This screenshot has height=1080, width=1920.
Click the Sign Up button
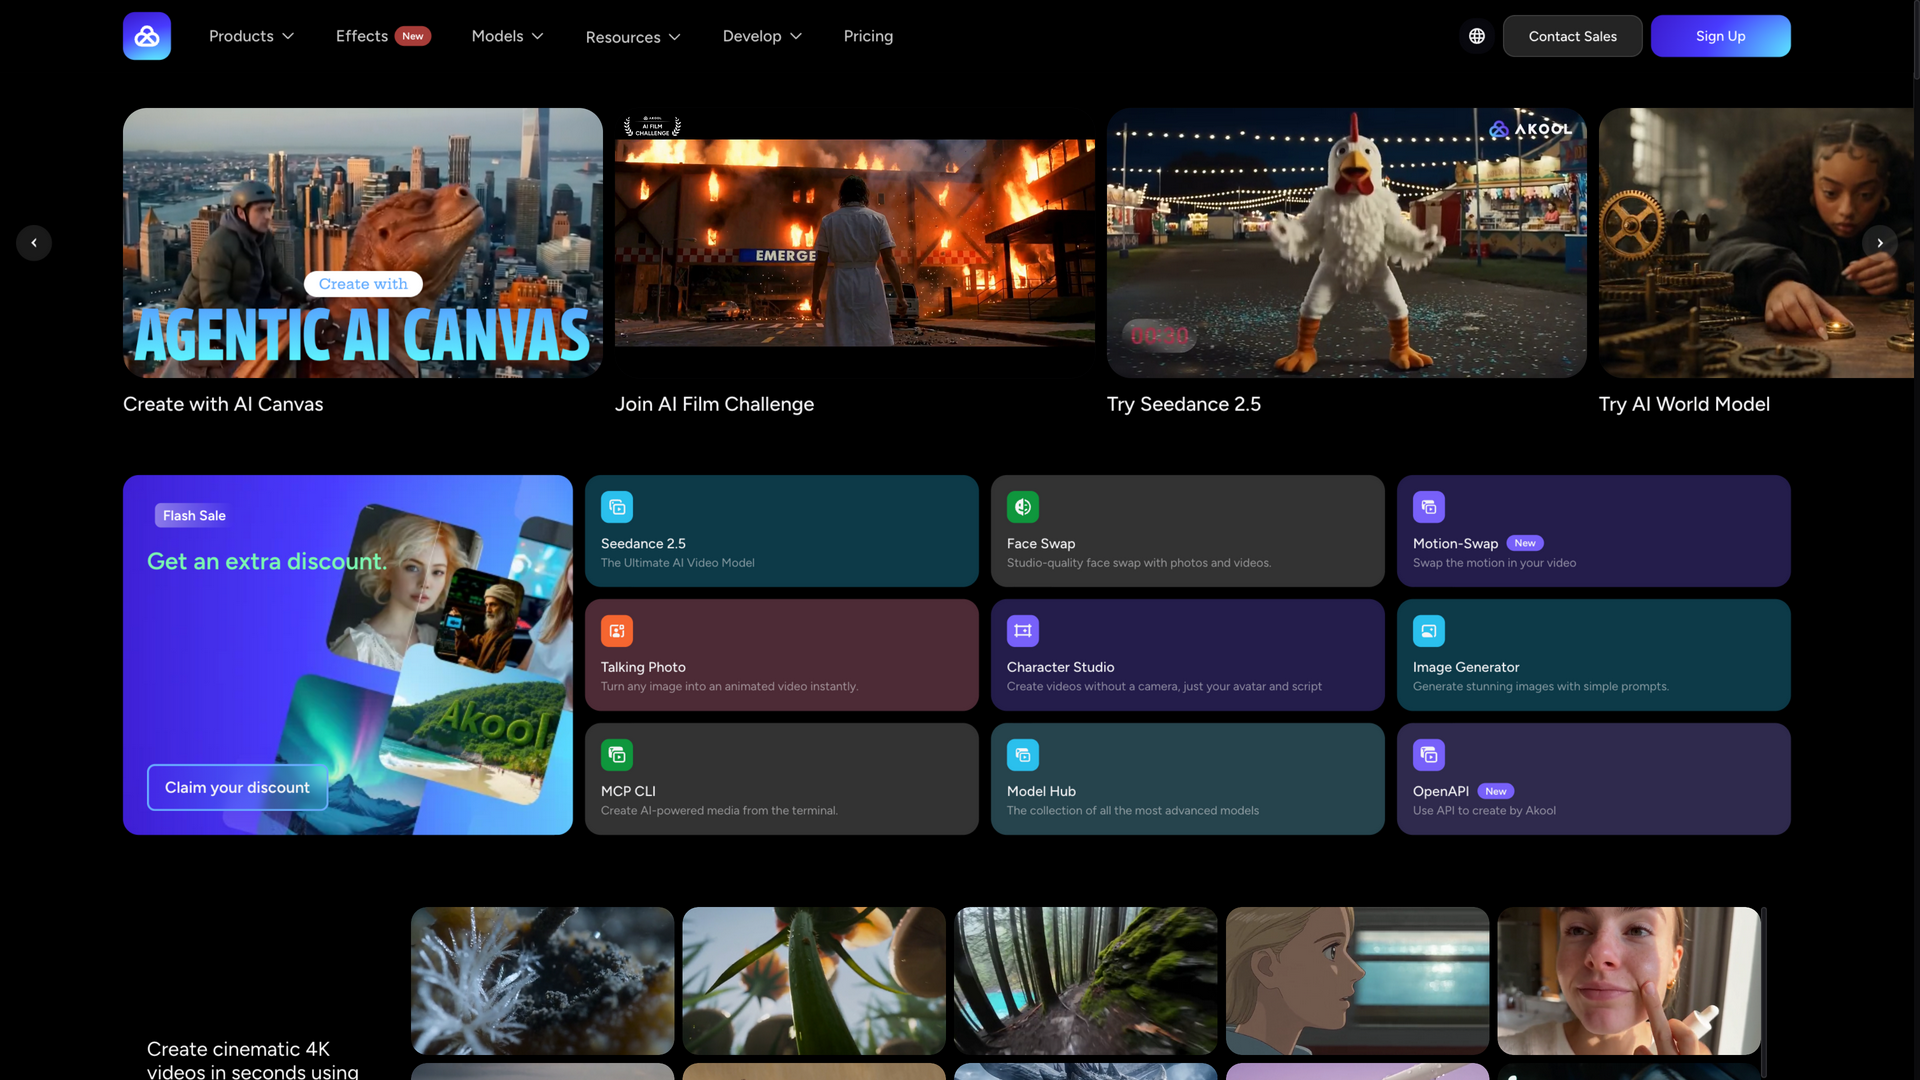pos(1720,36)
